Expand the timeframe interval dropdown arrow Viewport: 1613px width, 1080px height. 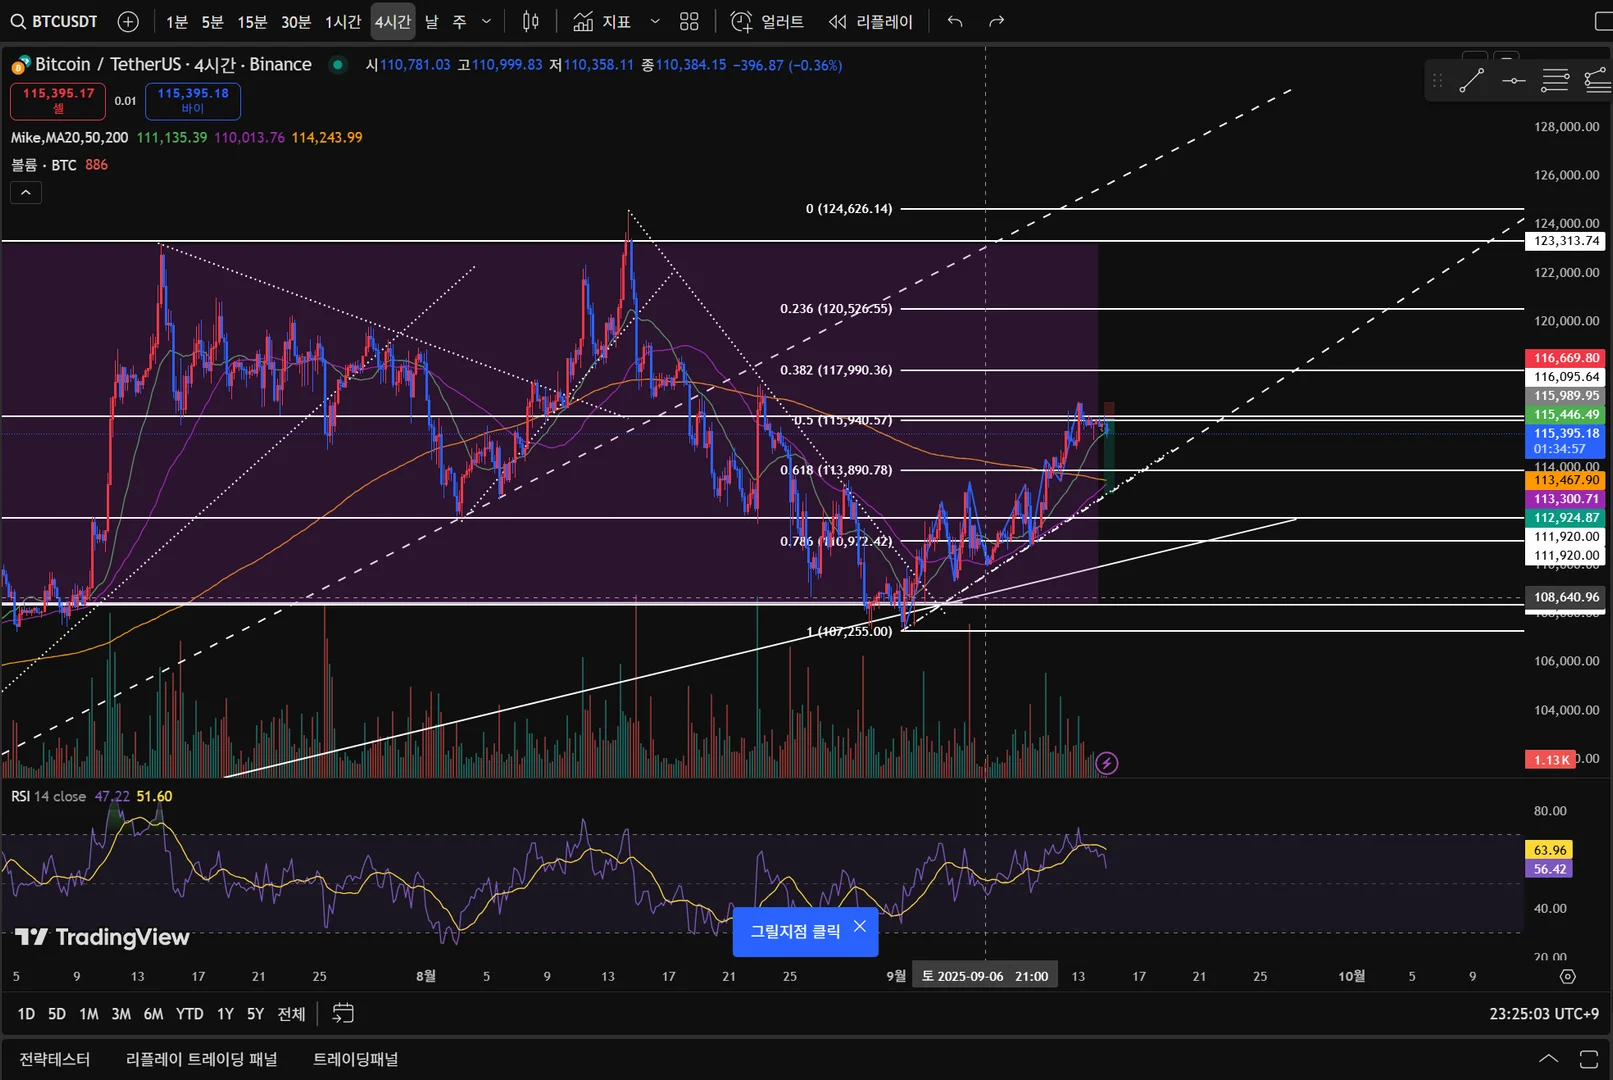tap(487, 21)
